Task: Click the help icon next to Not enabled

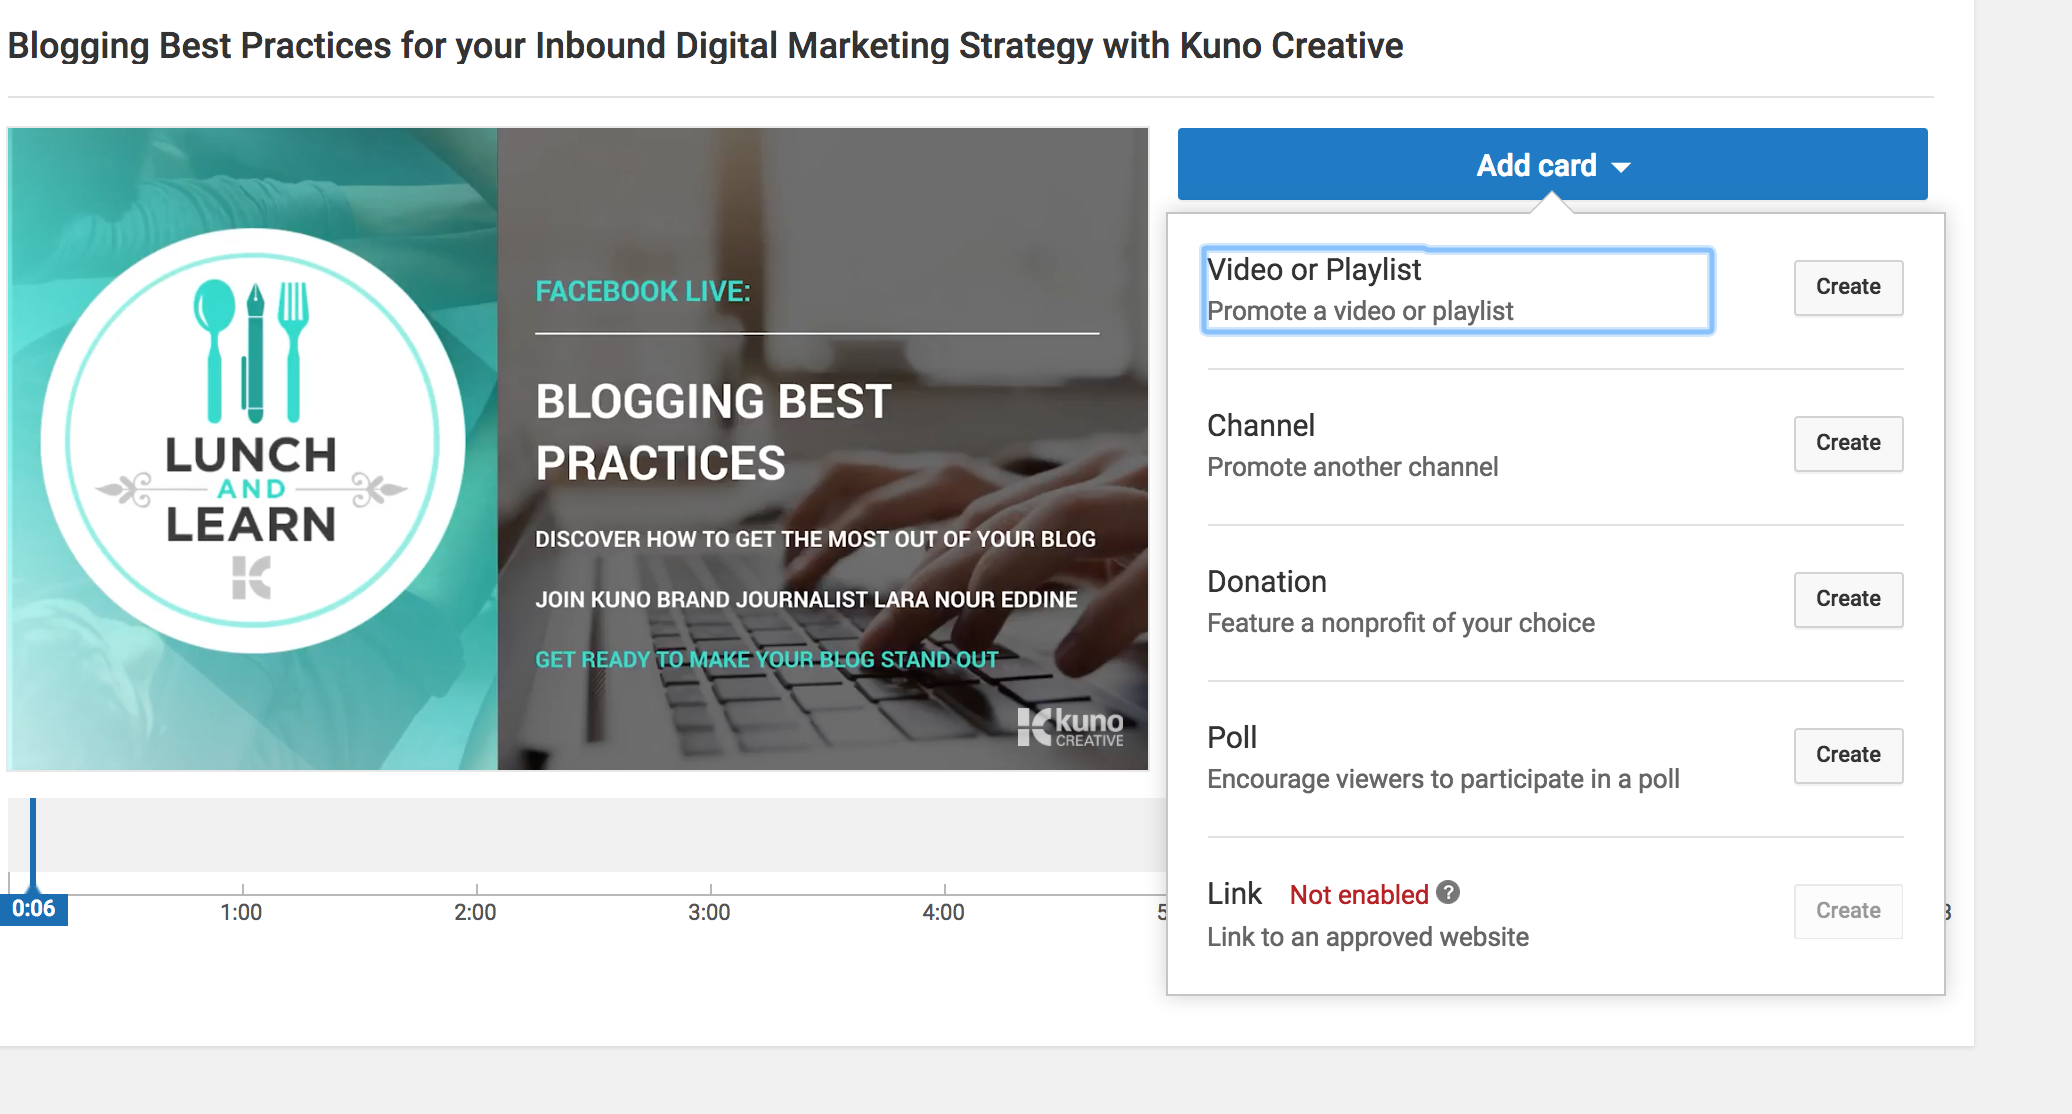Action: [1448, 892]
